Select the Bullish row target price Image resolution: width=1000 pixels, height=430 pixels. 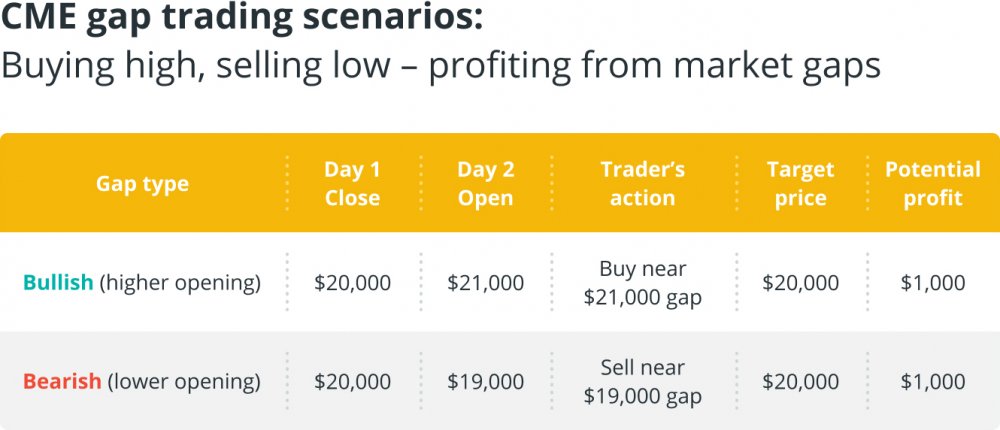click(800, 283)
